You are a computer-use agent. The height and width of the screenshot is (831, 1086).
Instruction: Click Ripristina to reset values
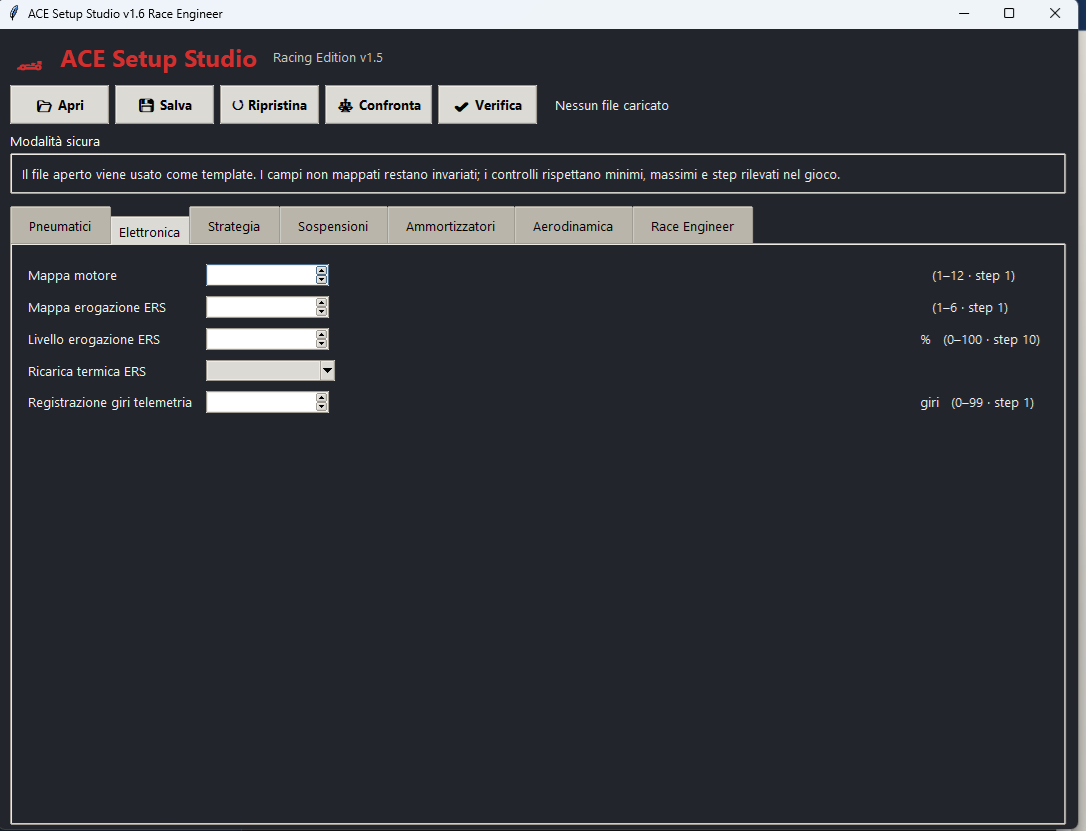(269, 105)
